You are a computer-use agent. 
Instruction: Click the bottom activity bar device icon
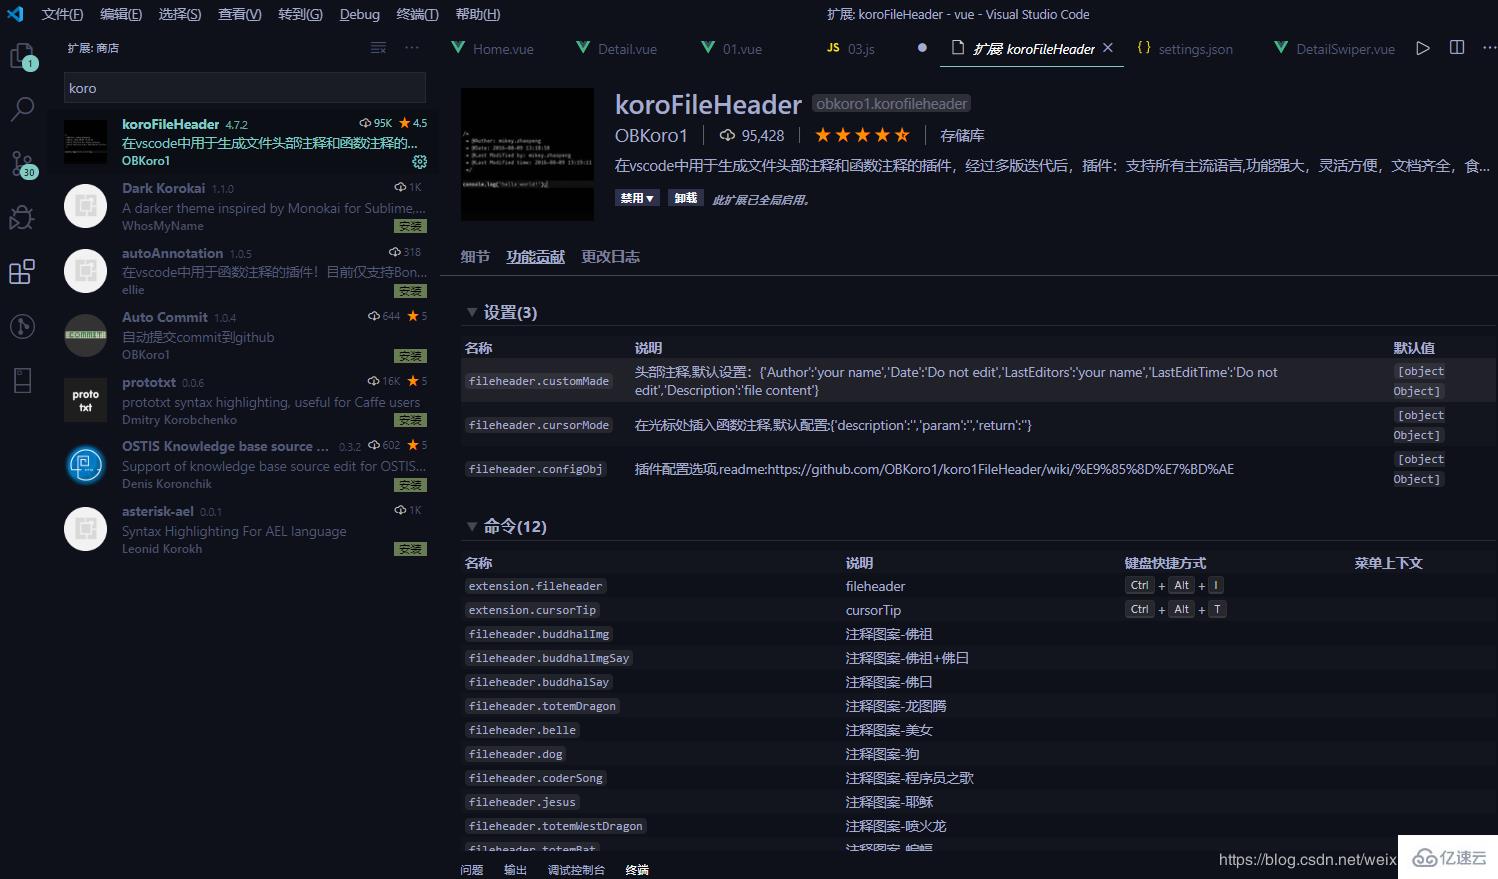(x=22, y=380)
